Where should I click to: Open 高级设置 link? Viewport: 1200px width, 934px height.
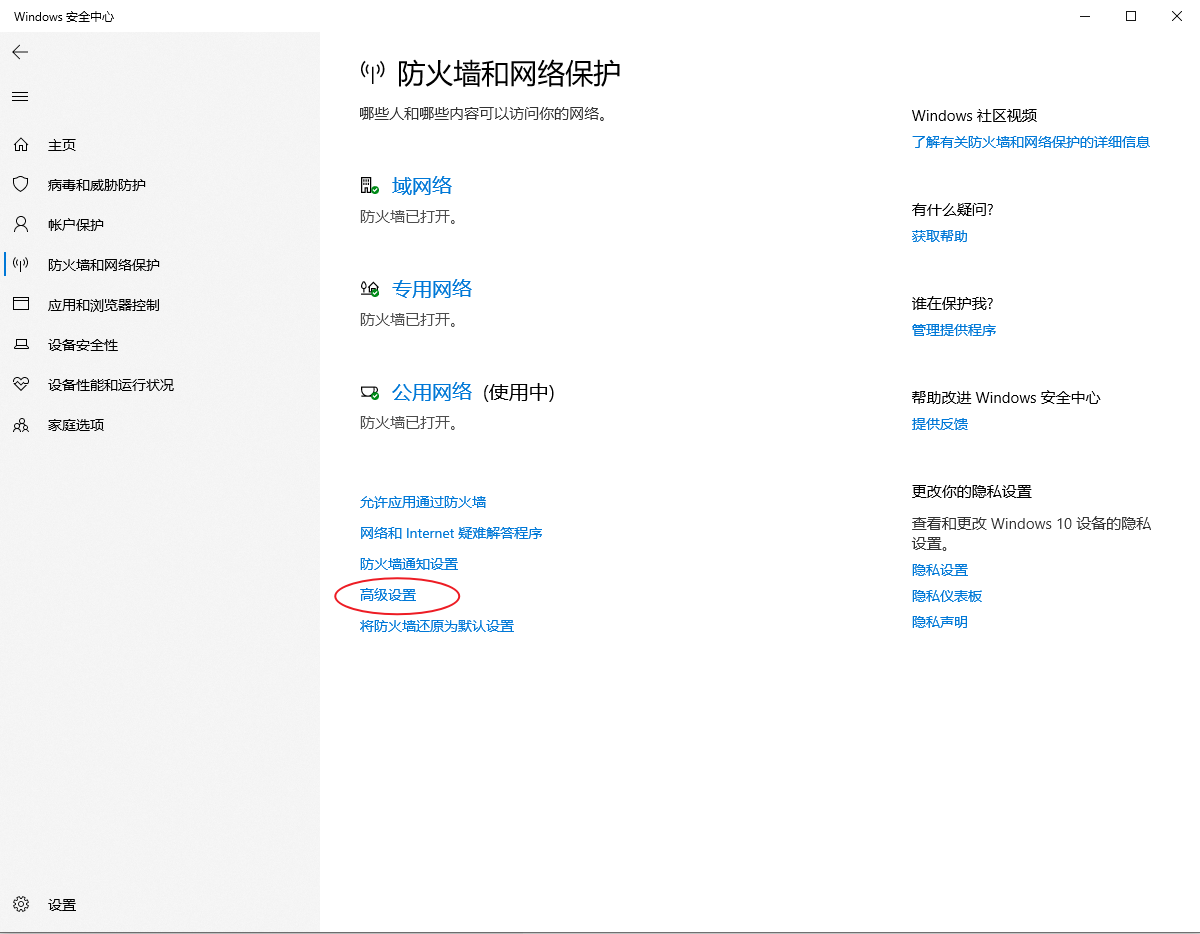pos(388,595)
